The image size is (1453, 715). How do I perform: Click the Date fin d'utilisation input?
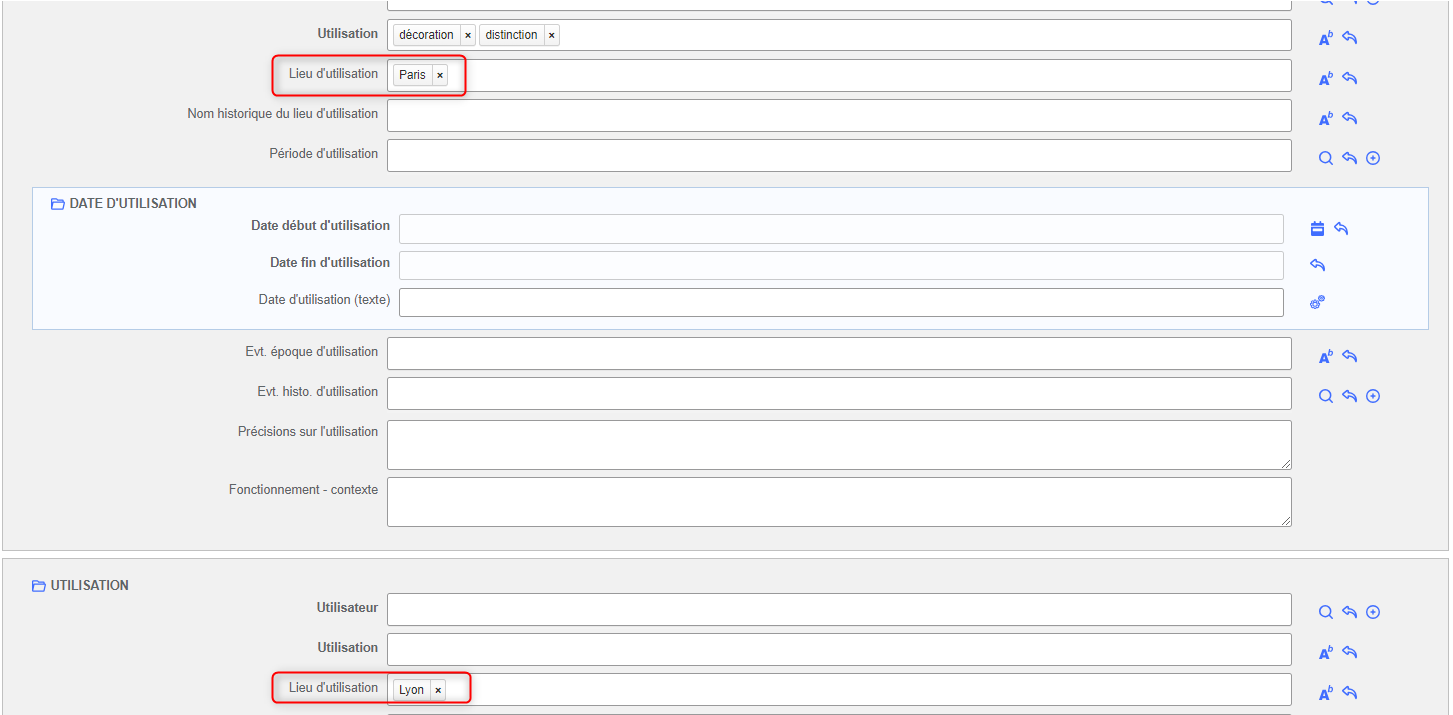[841, 265]
